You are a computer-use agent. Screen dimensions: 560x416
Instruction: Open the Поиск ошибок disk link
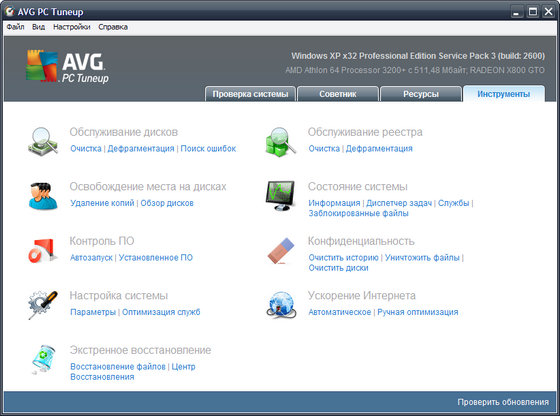(208, 149)
